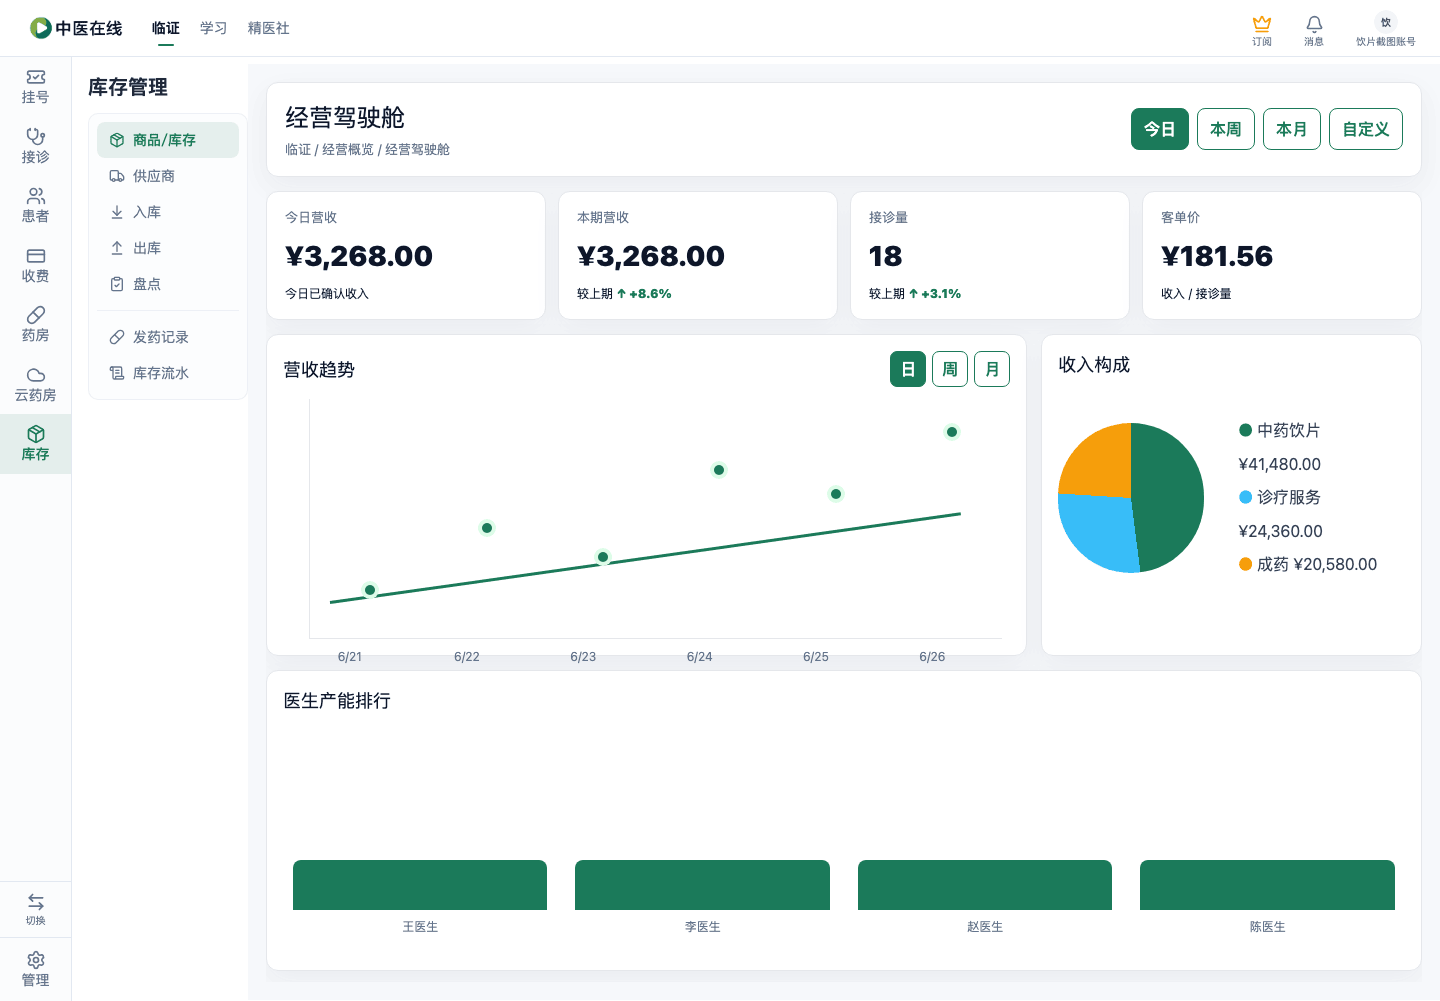Image resolution: width=1440 pixels, height=1001 pixels.
Task: Open 云药房 cloud pharmacy icon
Action: click(35, 385)
